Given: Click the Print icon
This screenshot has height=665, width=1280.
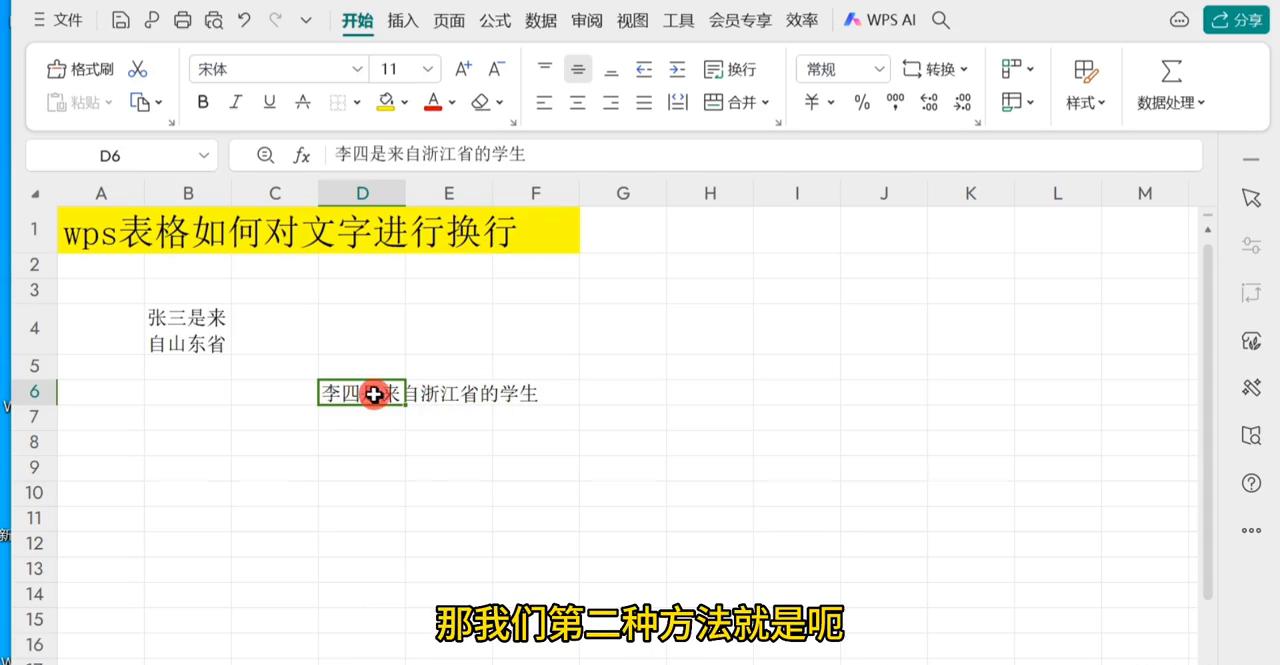Looking at the screenshot, I should (x=182, y=20).
